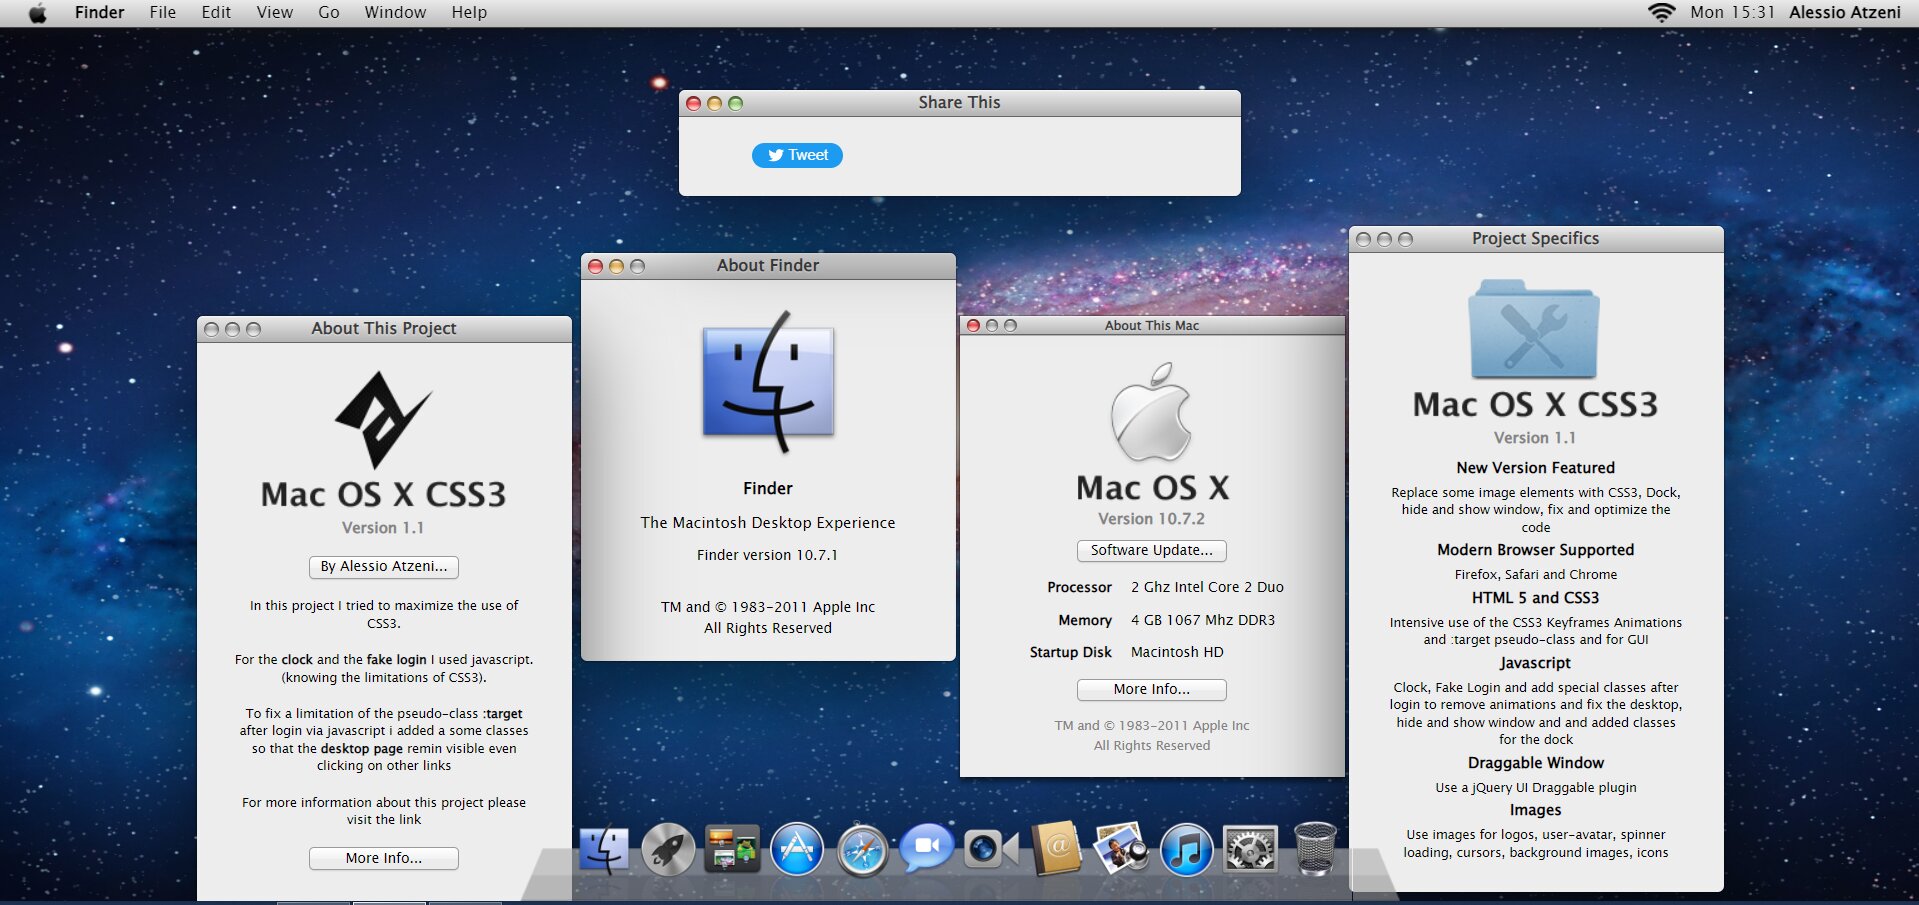Close the Project Specifics window
1919x905 pixels.
click(1363, 239)
